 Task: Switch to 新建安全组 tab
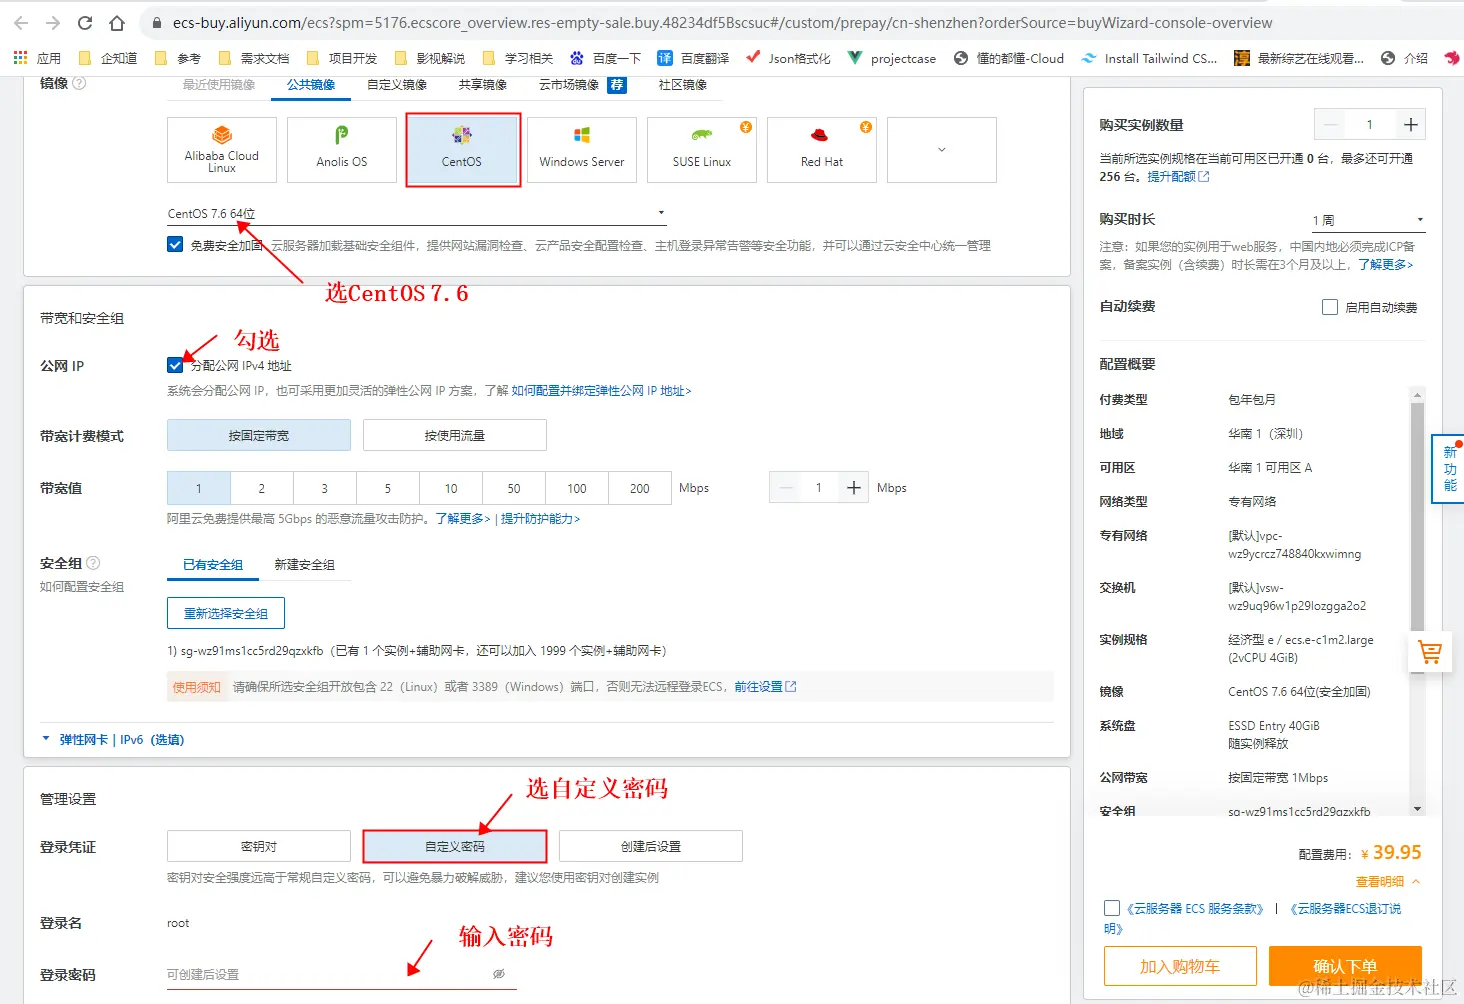pyautogui.click(x=305, y=565)
